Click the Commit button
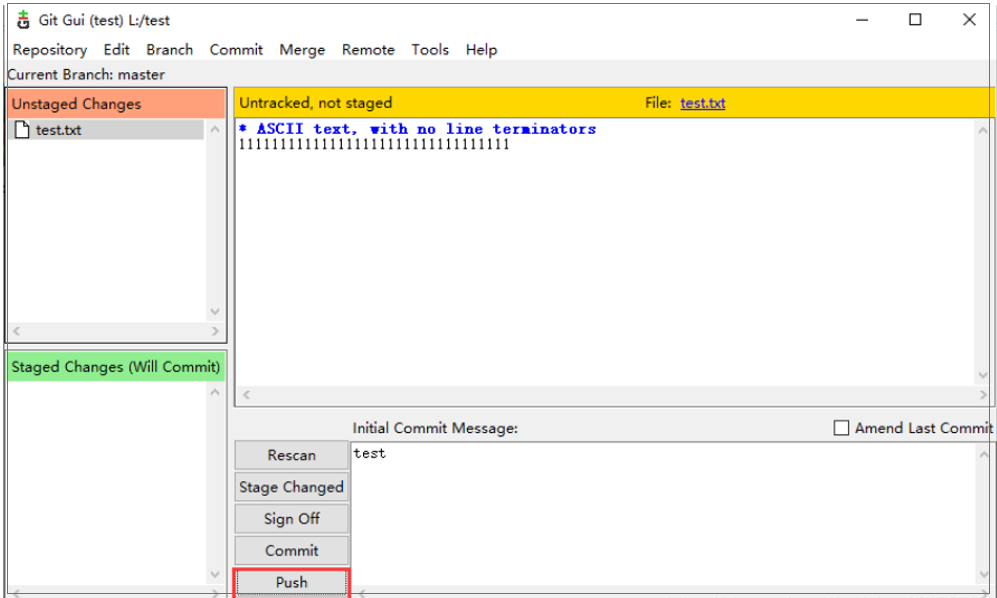The width and height of the screenshot is (997, 598). 291,550
